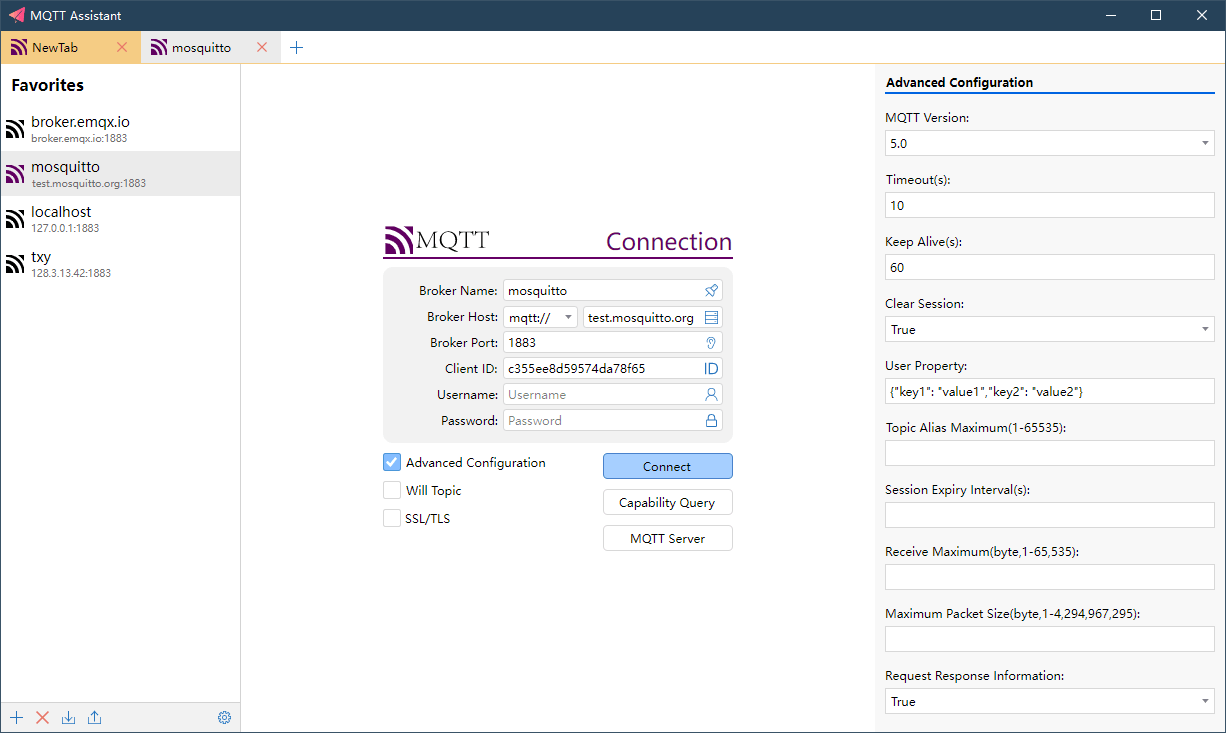This screenshot has height=733, width=1226.
Task: Open Request Response Information dropdown
Action: pos(1050,701)
